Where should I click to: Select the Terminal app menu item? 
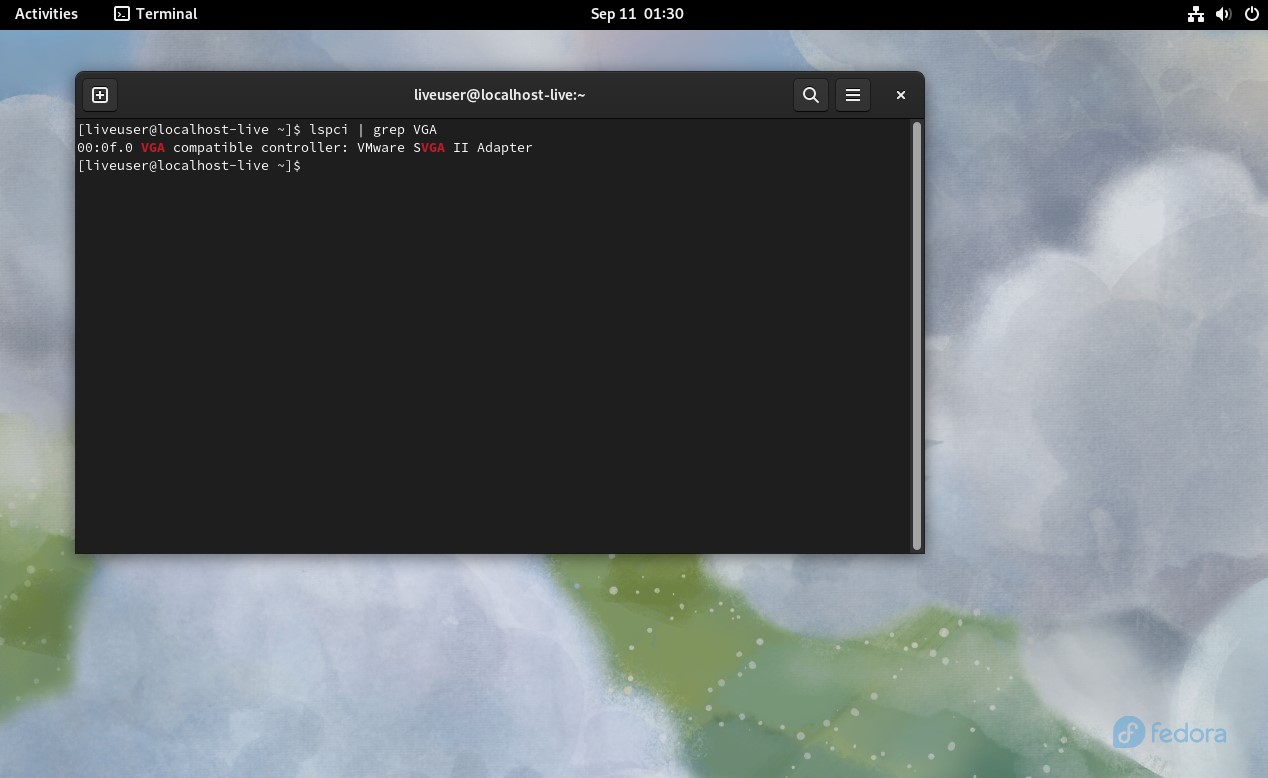click(165, 13)
